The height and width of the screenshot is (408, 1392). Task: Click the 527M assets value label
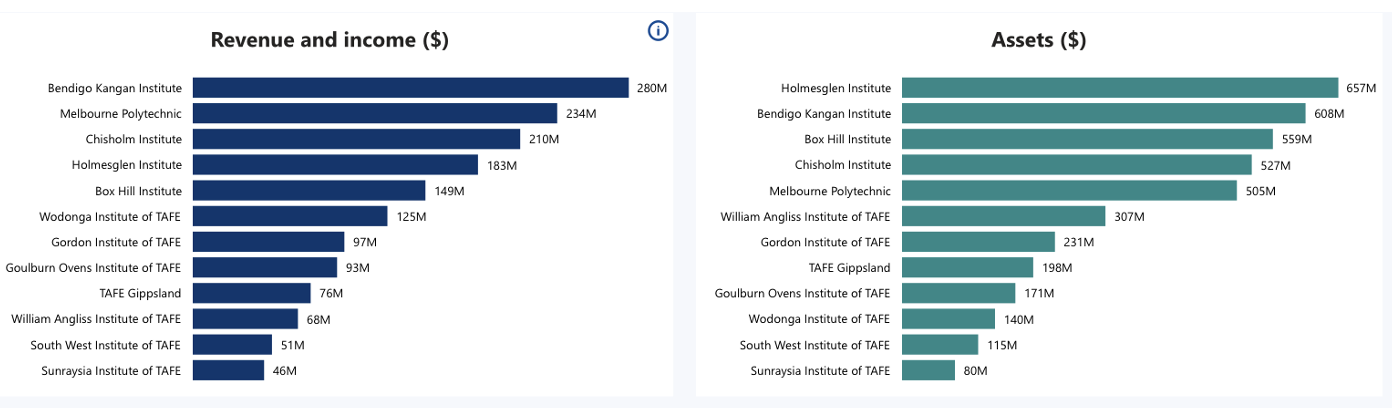click(1275, 165)
